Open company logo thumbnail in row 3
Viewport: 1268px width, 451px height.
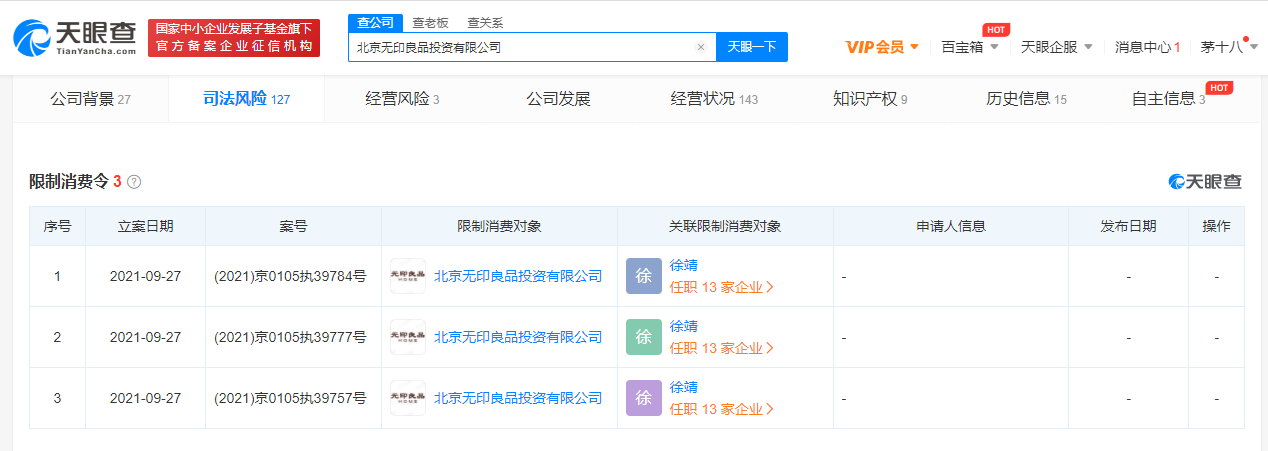pos(408,398)
